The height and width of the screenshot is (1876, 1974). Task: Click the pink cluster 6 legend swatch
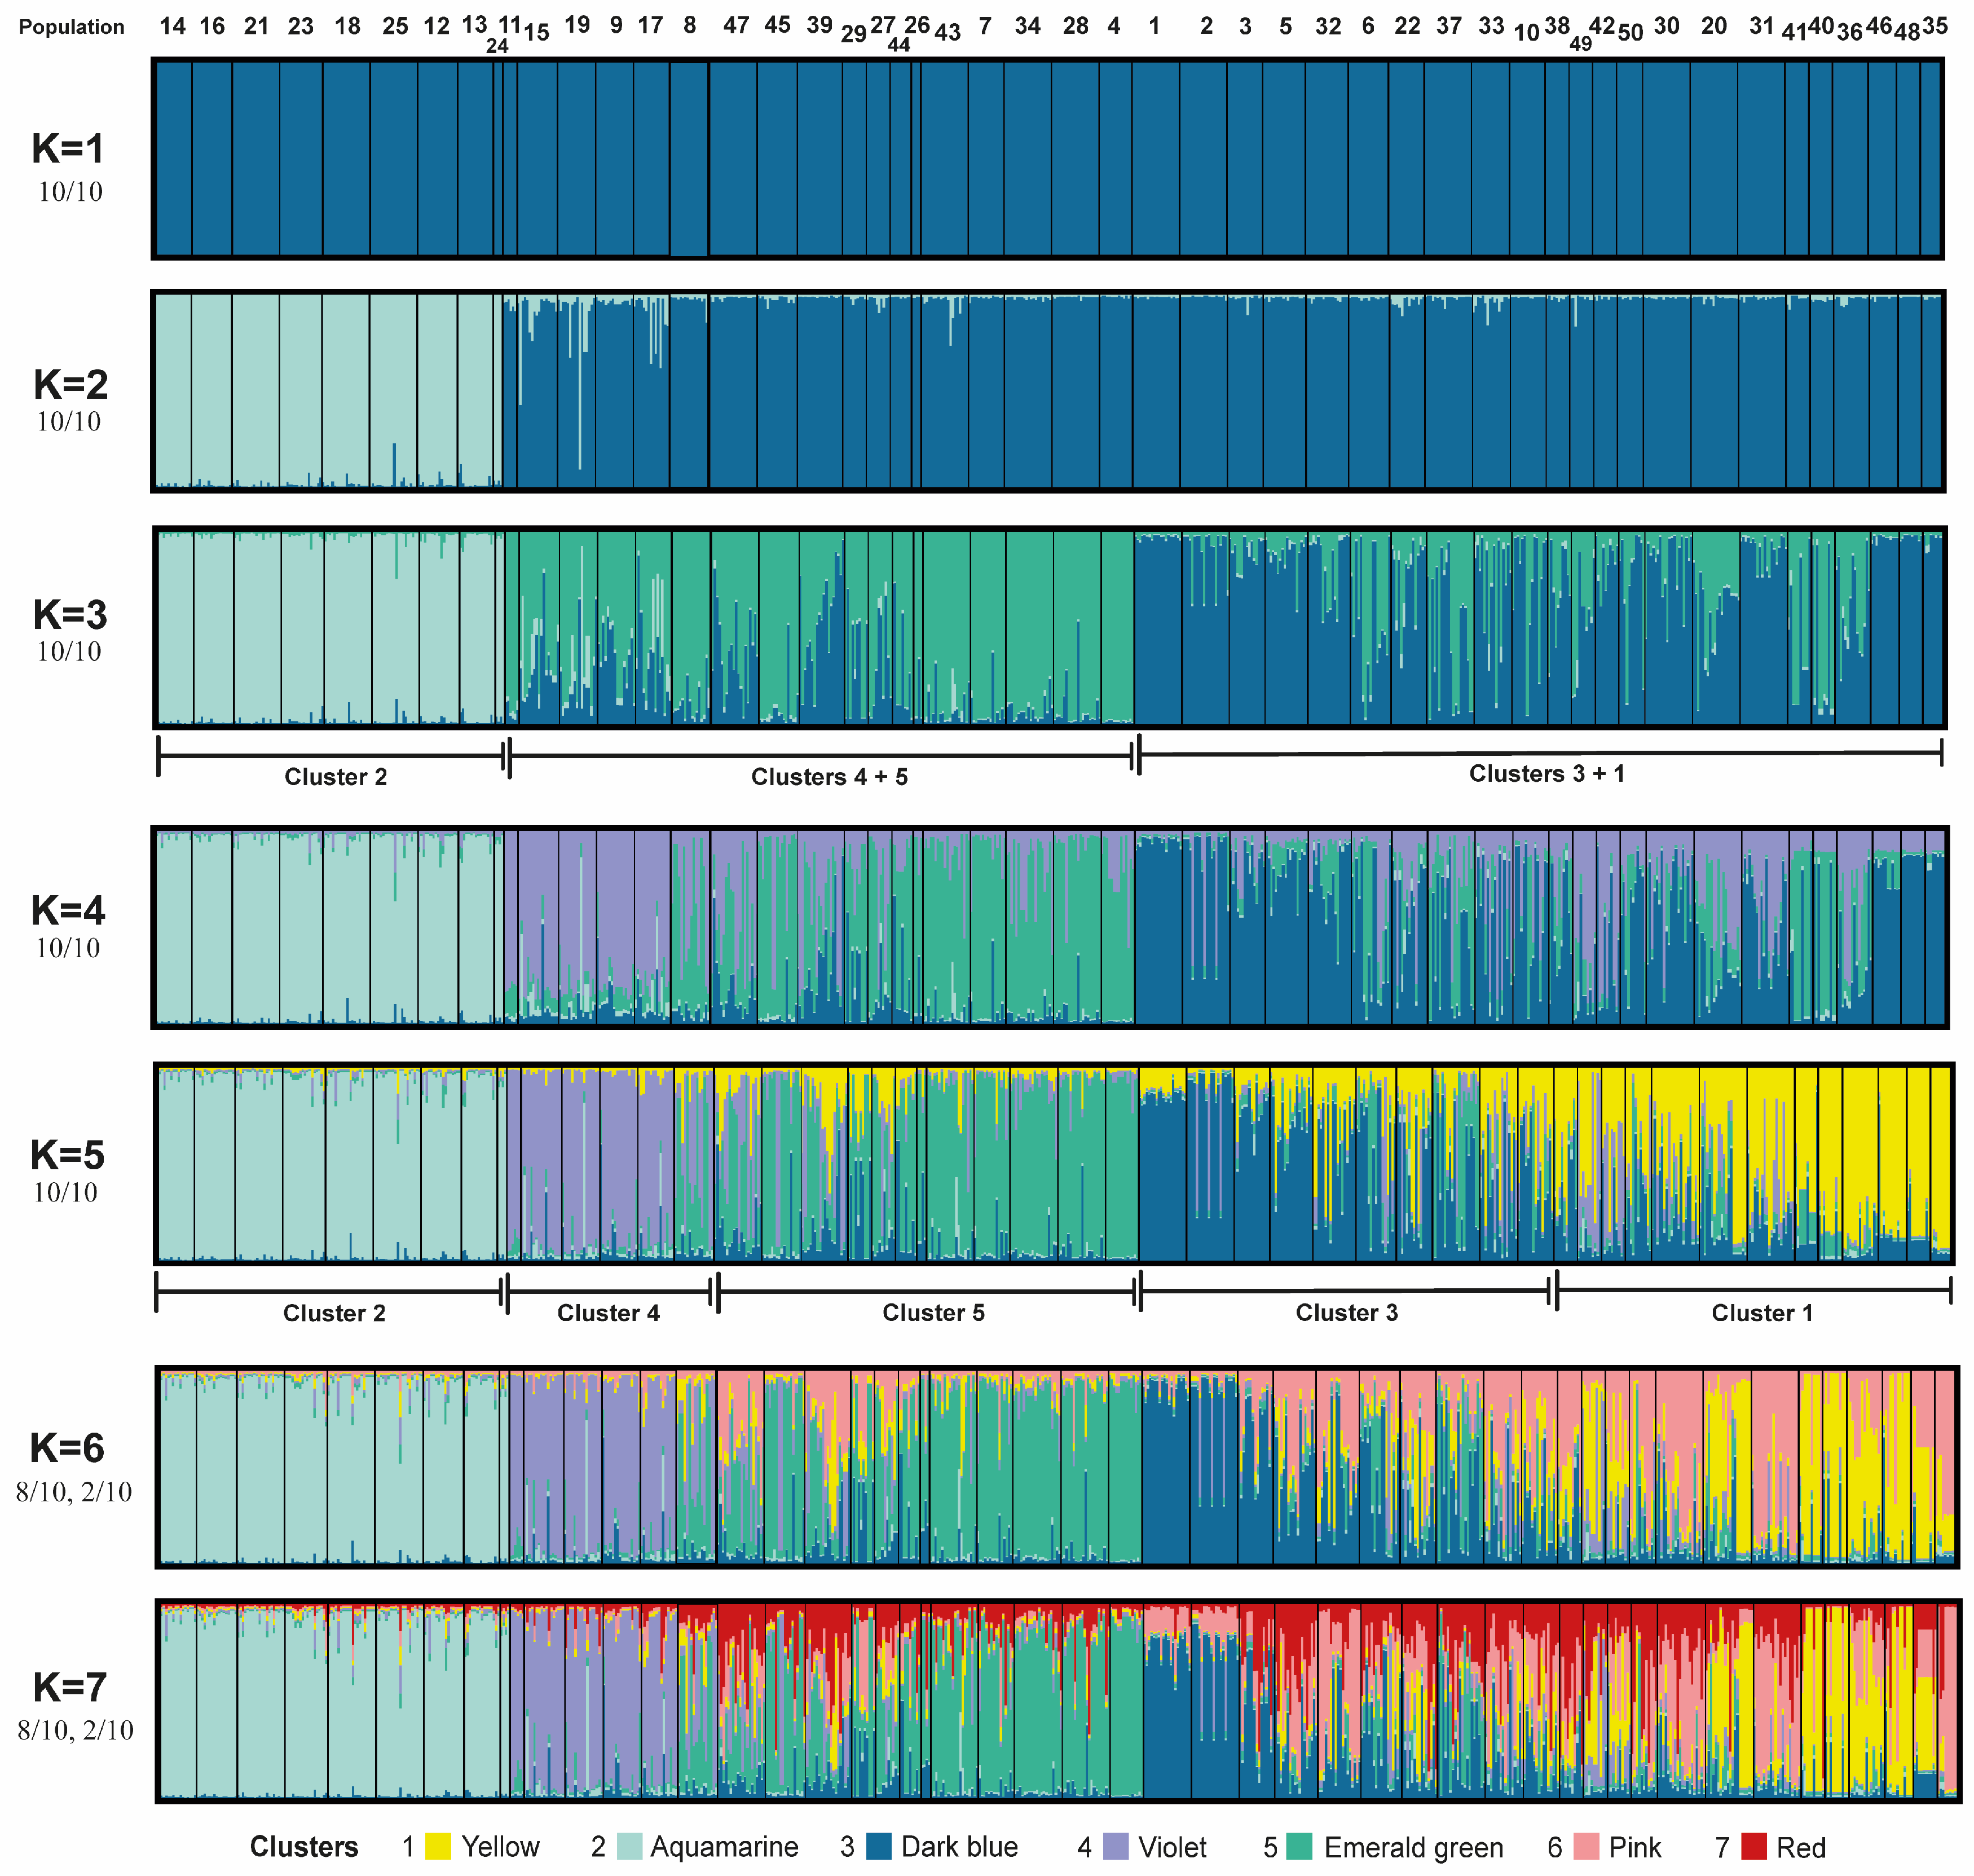(1586, 1847)
